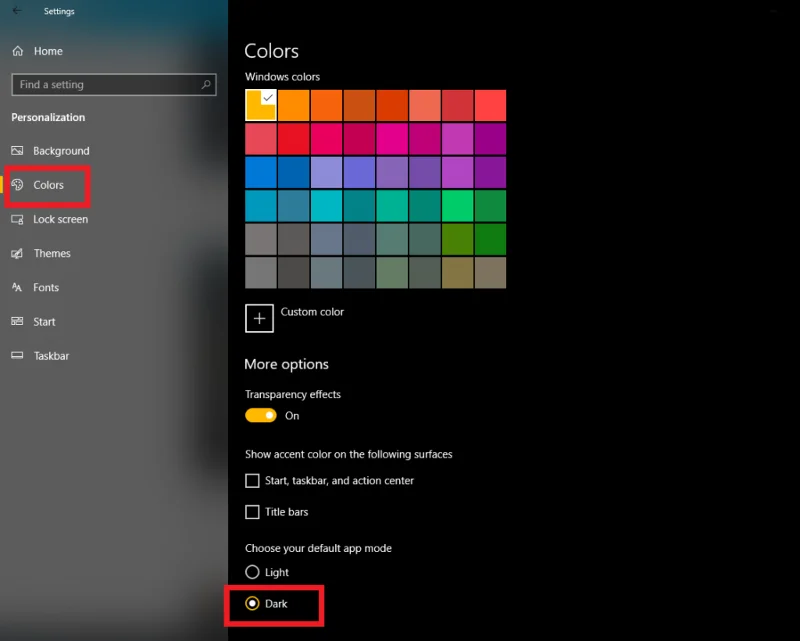Screen dimensions: 800x641
Task: Turn off Transparency effects toggle
Action: tap(260, 415)
